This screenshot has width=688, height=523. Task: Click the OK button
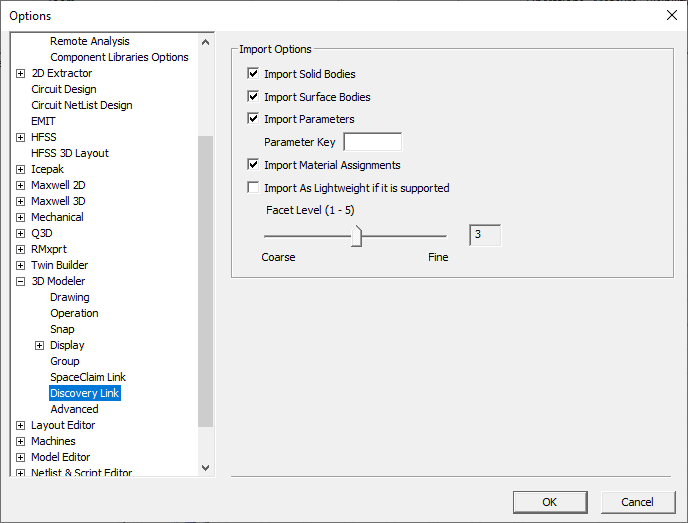coord(550,501)
